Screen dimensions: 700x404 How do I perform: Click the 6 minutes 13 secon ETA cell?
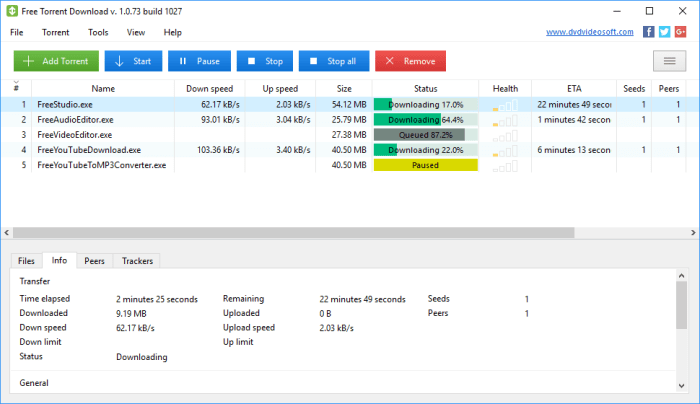pos(574,150)
